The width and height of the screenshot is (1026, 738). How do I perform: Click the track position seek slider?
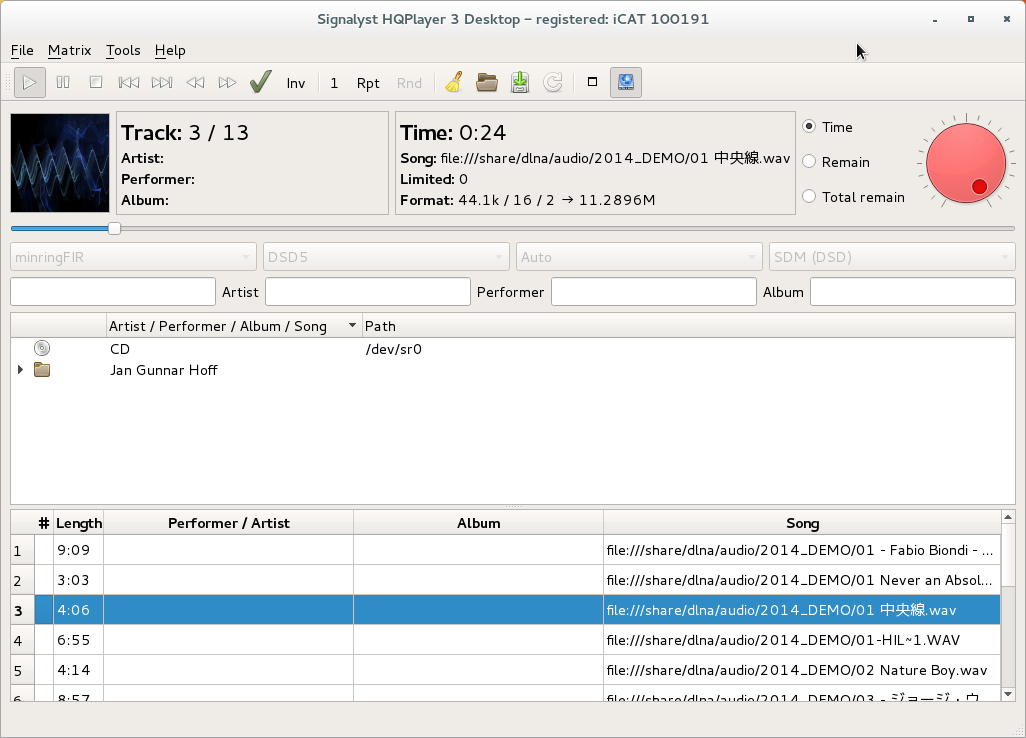pos(512,228)
